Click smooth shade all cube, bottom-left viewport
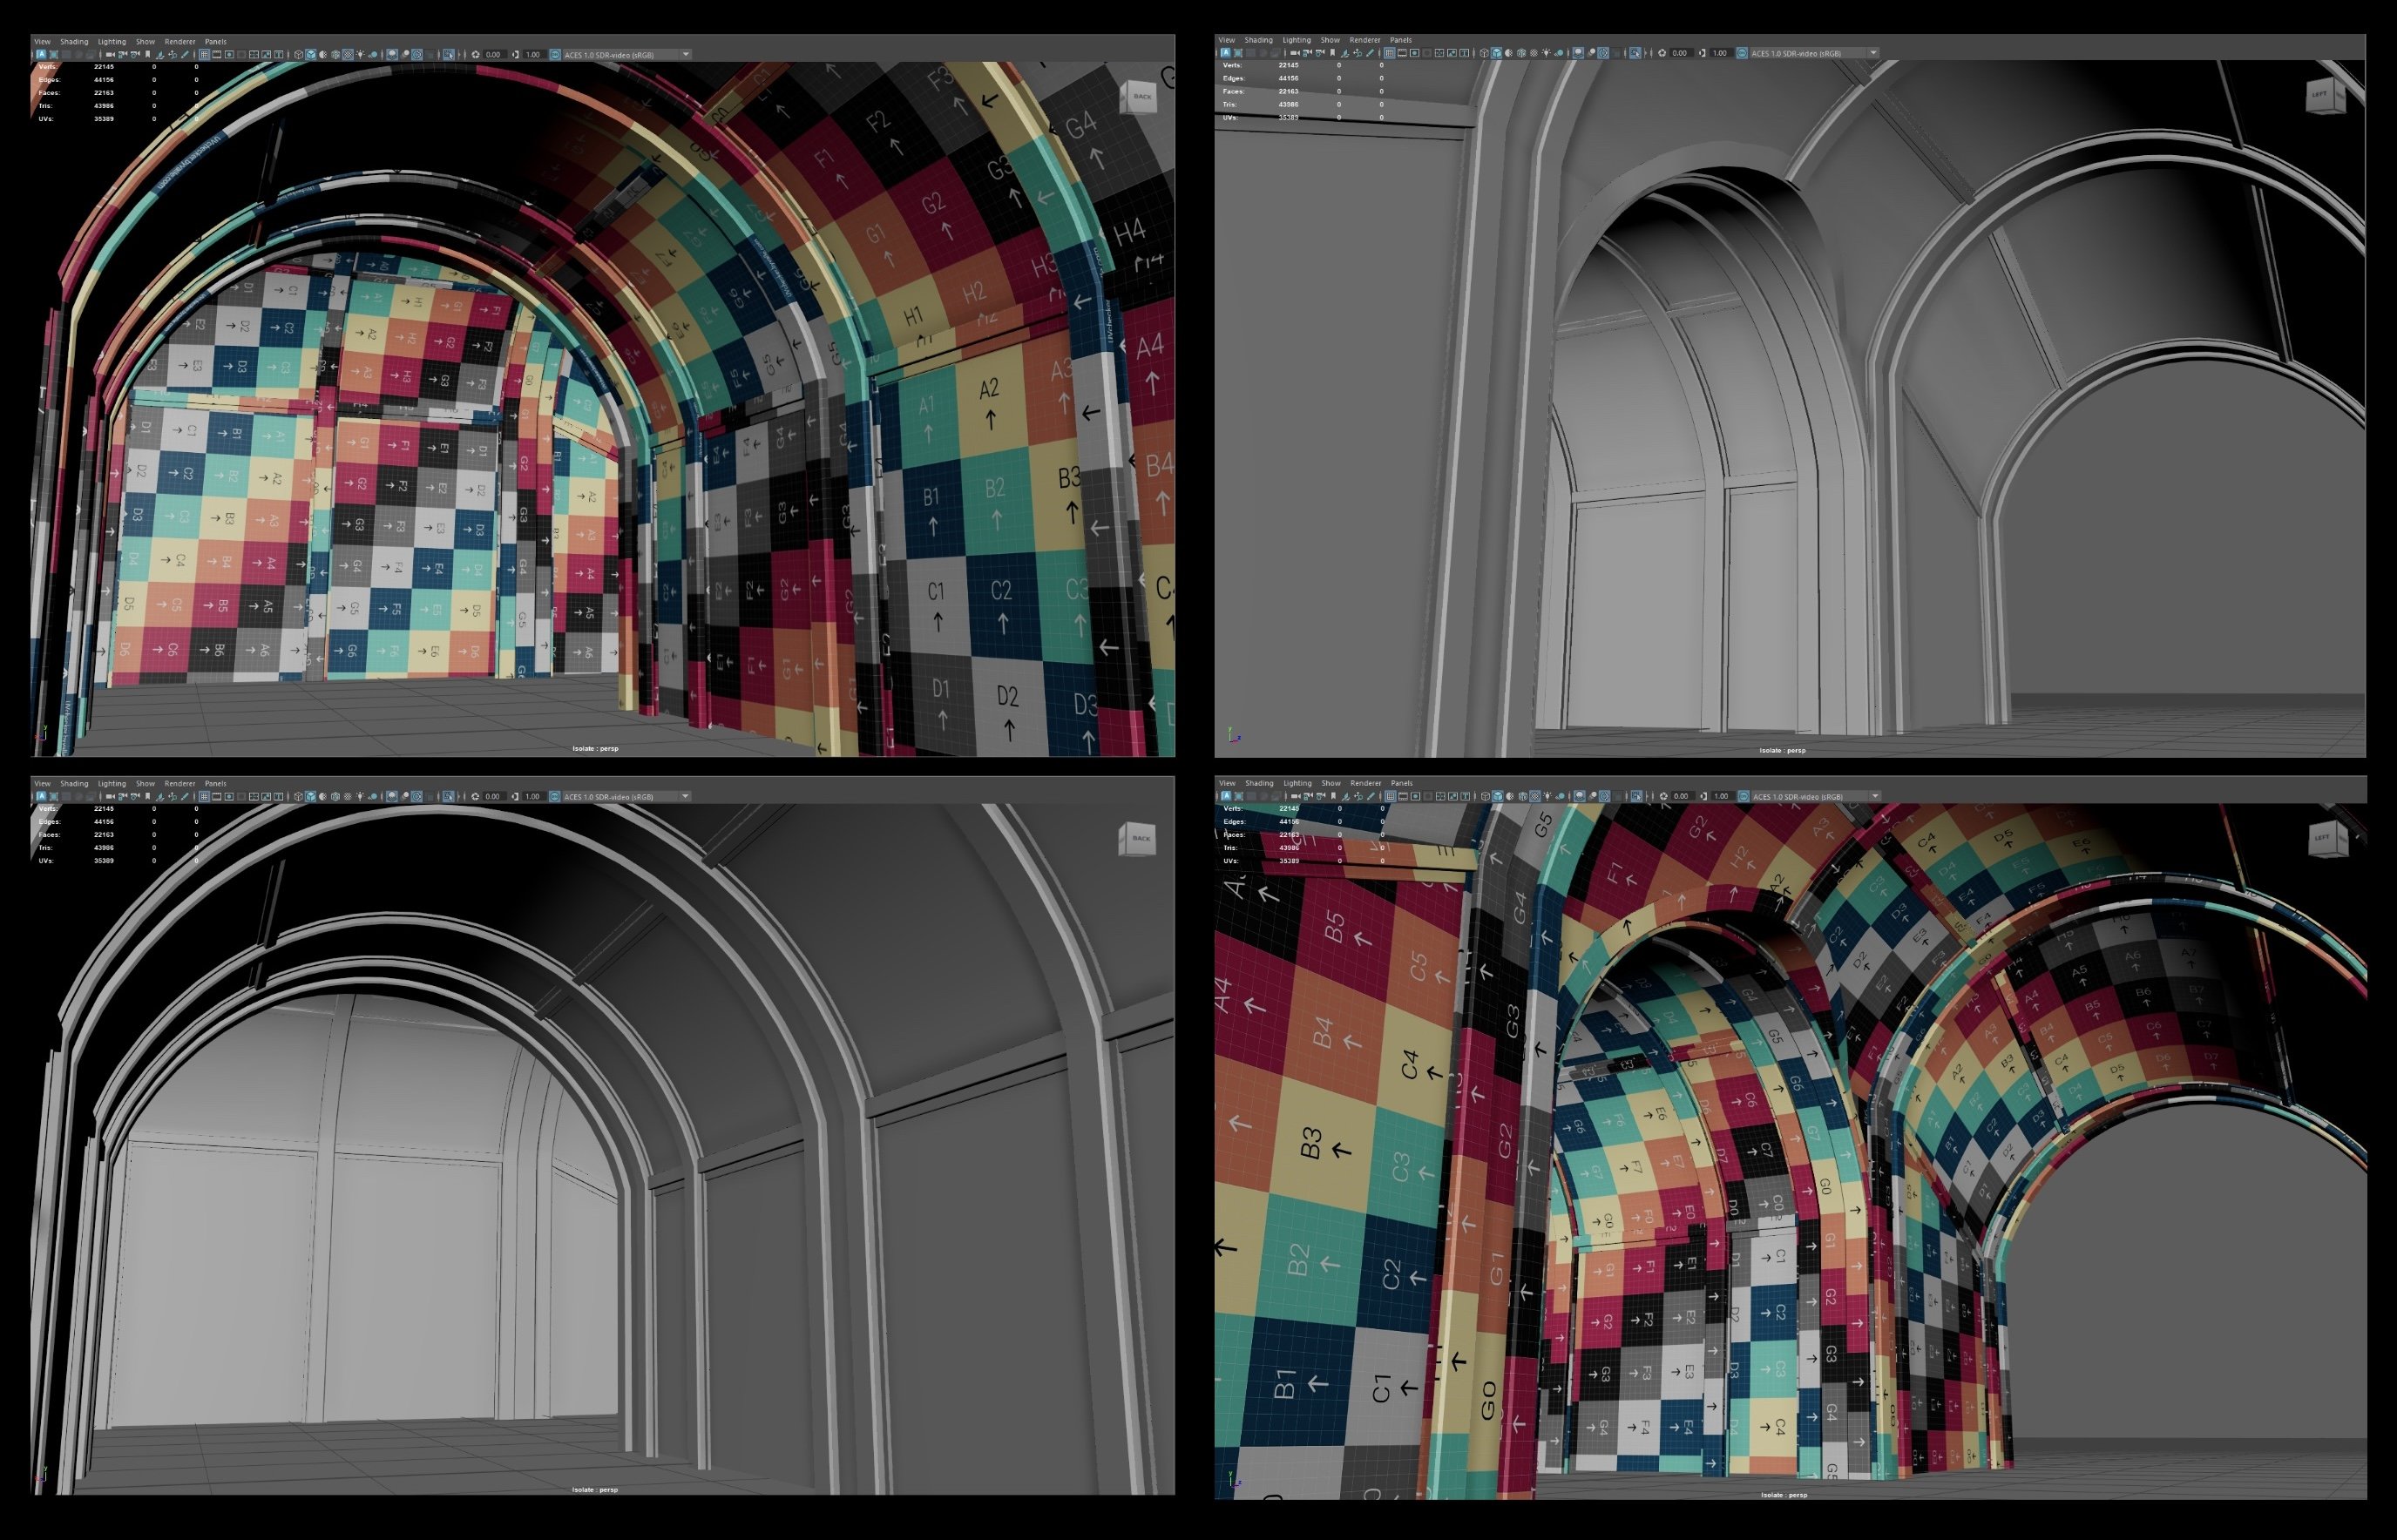The height and width of the screenshot is (1540, 2397). (x=311, y=797)
